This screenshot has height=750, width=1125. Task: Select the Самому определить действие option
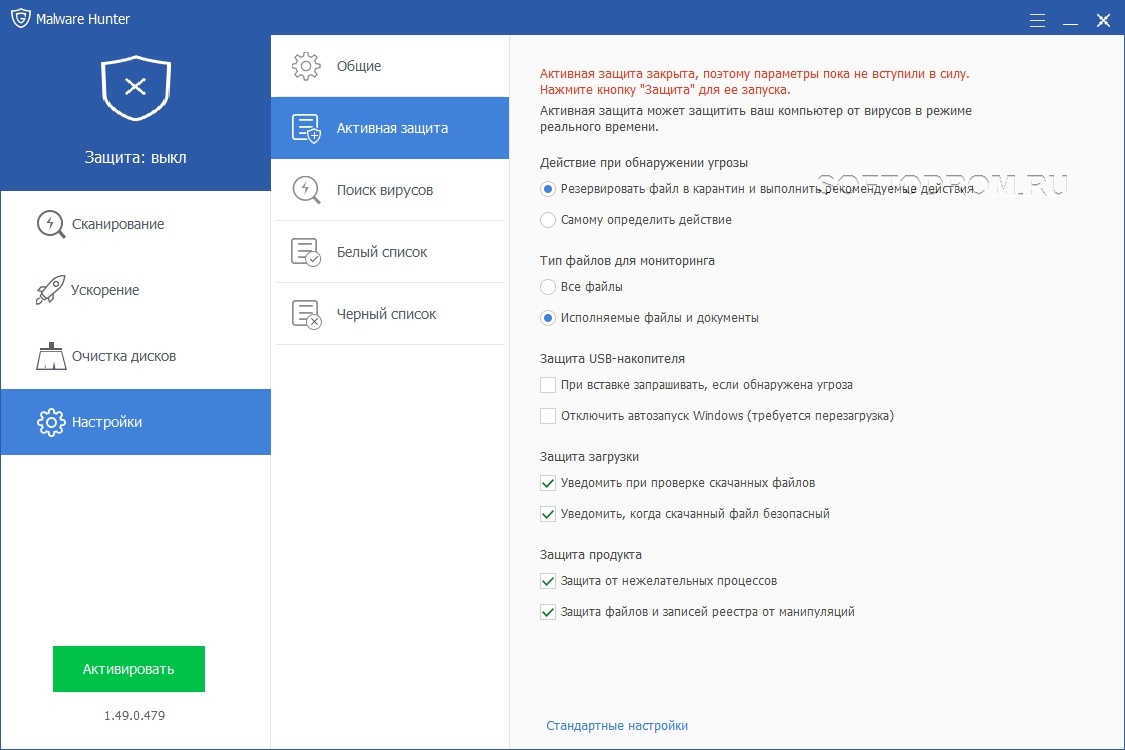548,219
